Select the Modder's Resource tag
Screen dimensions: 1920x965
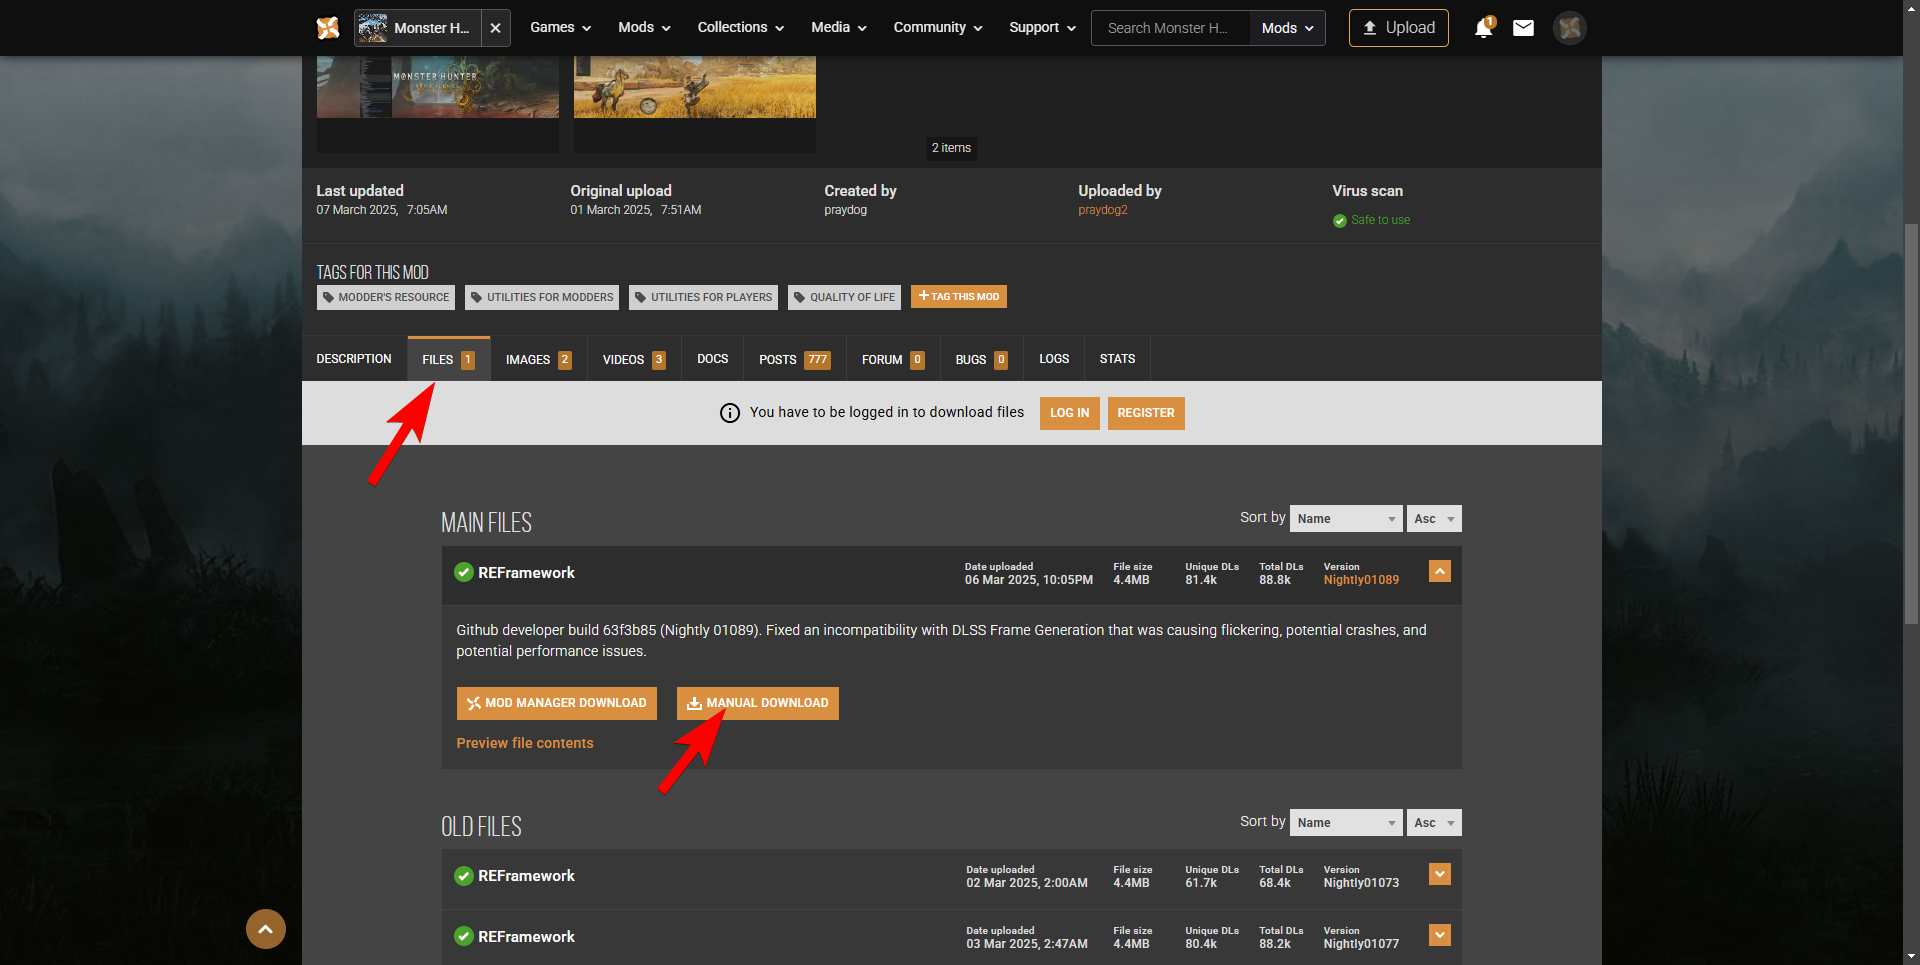click(x=386, y=297)
